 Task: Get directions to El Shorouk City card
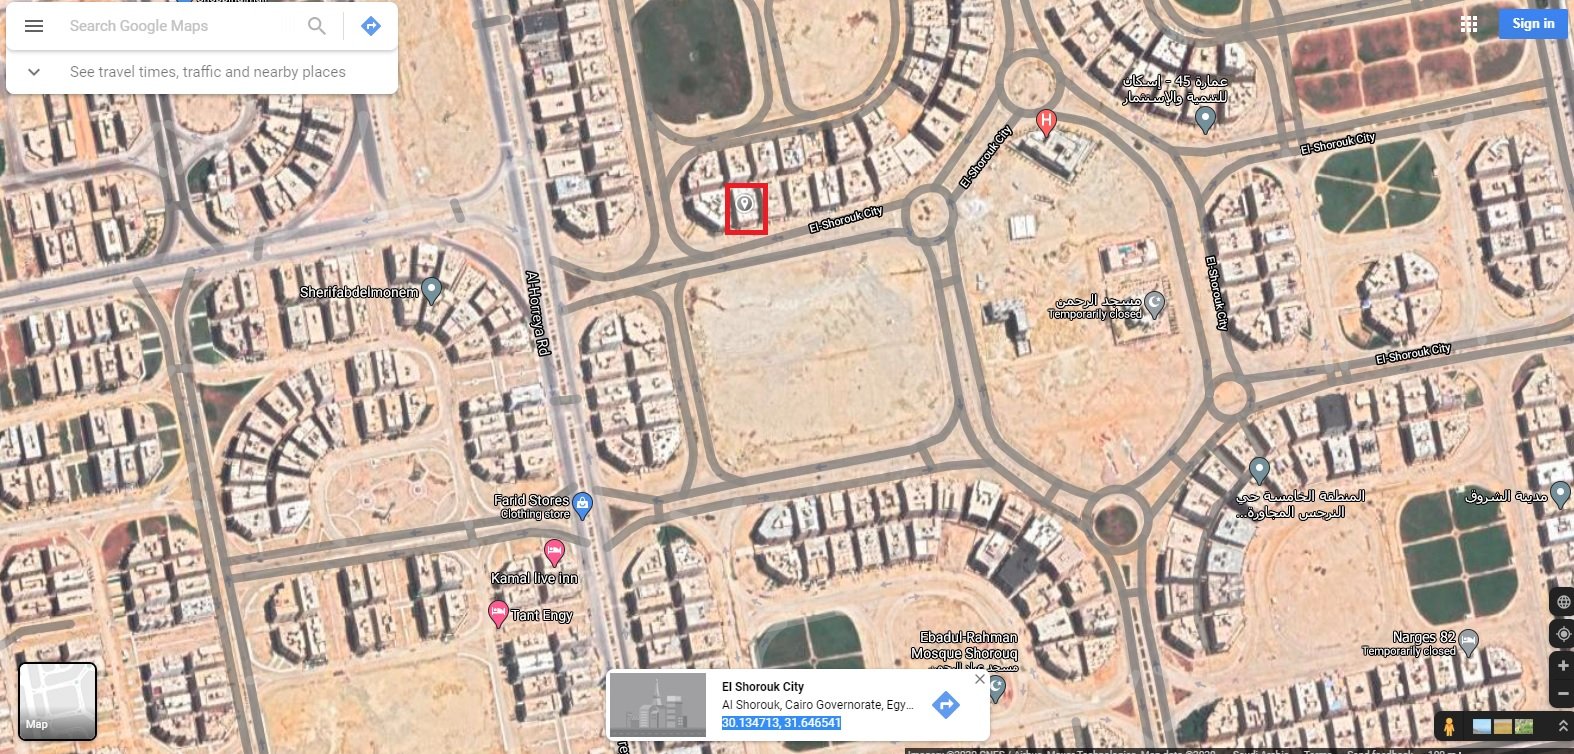[945, 705]
